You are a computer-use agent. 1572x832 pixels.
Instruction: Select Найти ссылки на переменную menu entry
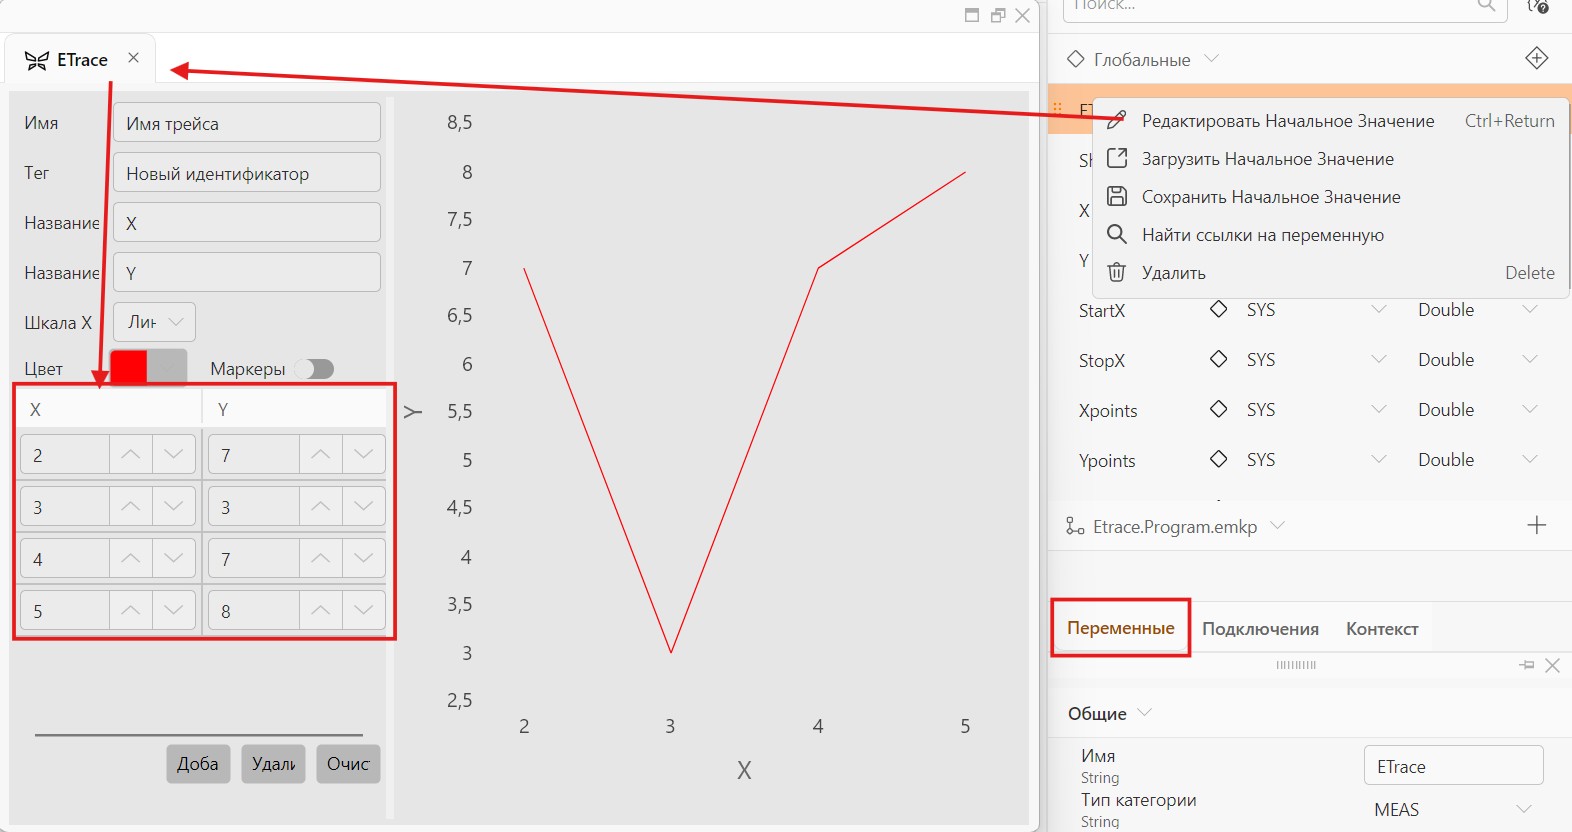click(x=1263, y=235)
